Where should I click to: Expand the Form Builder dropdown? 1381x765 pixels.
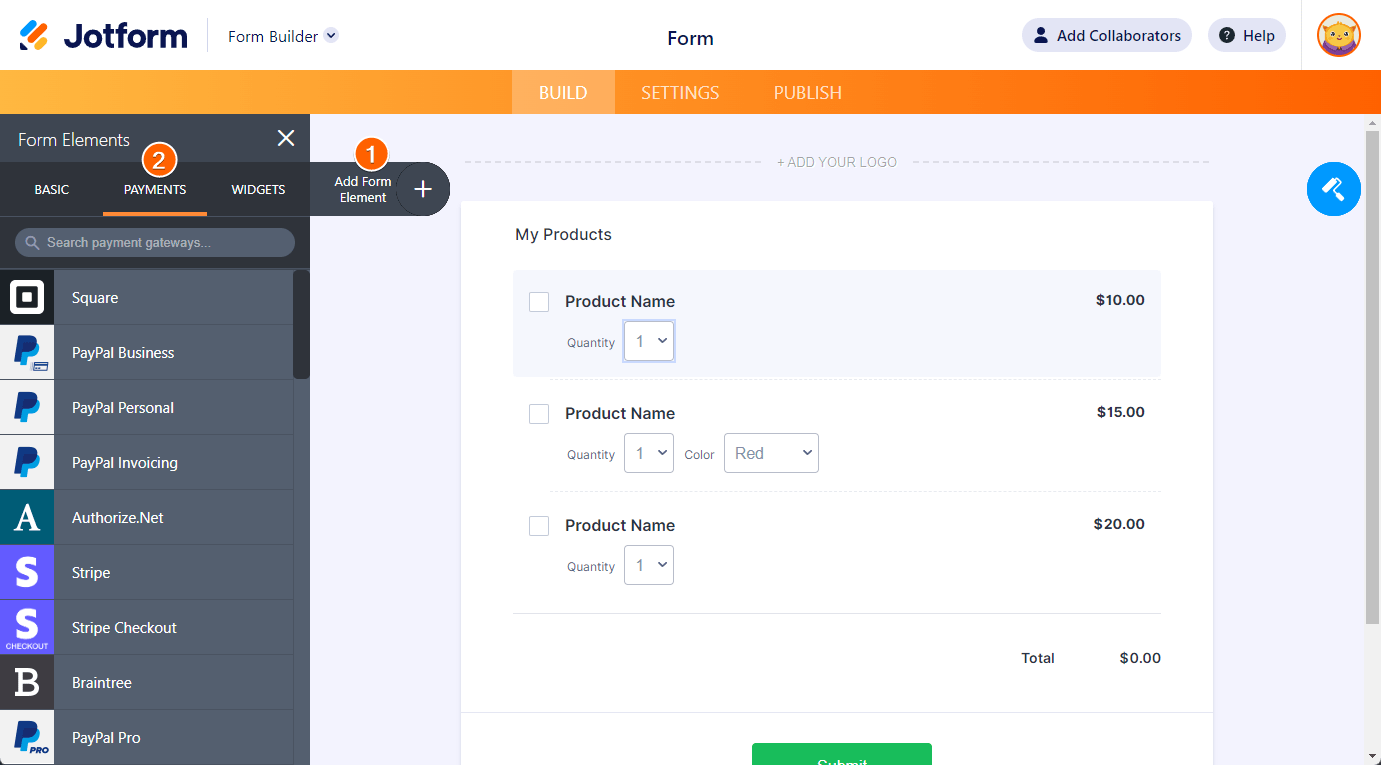tap(332, 36)
